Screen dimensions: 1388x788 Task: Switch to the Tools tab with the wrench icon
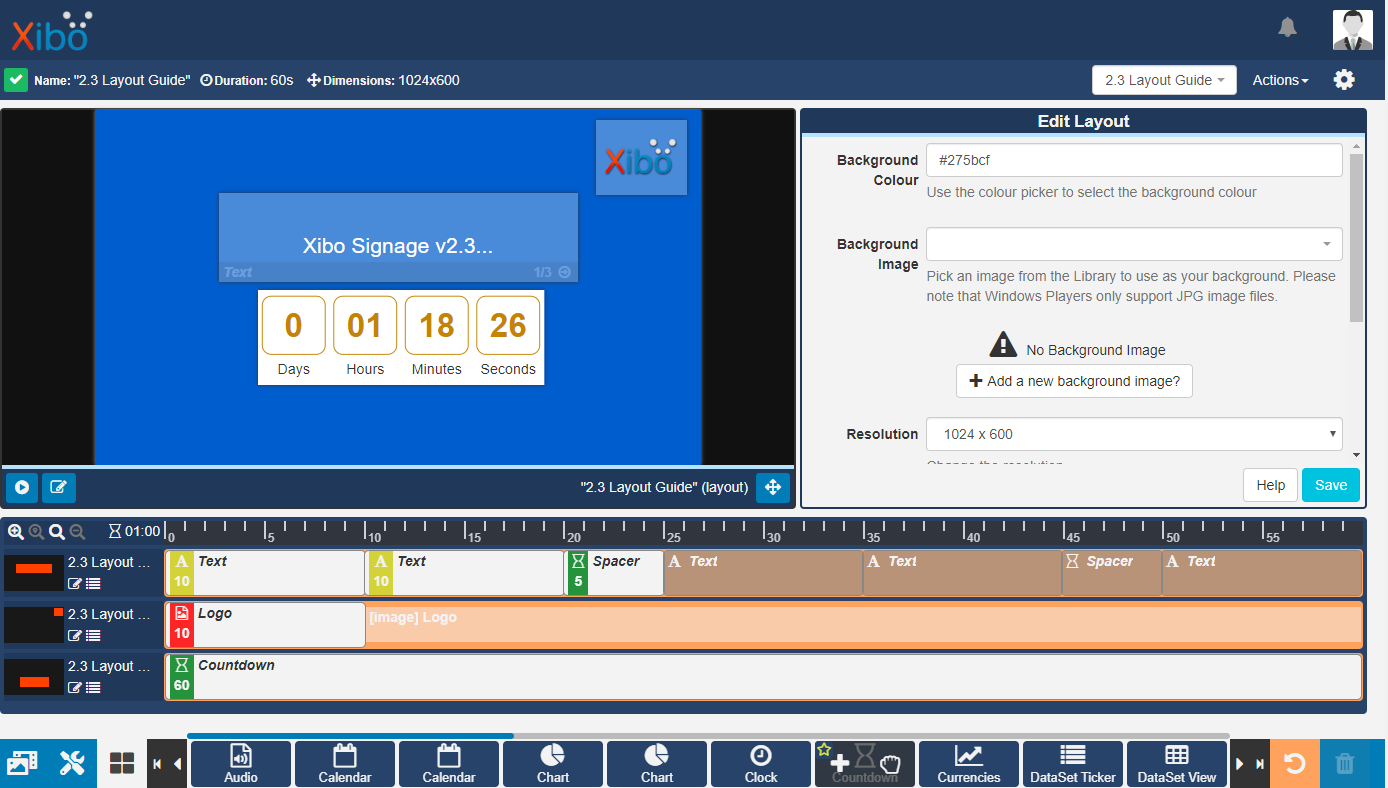coord(72,764)
